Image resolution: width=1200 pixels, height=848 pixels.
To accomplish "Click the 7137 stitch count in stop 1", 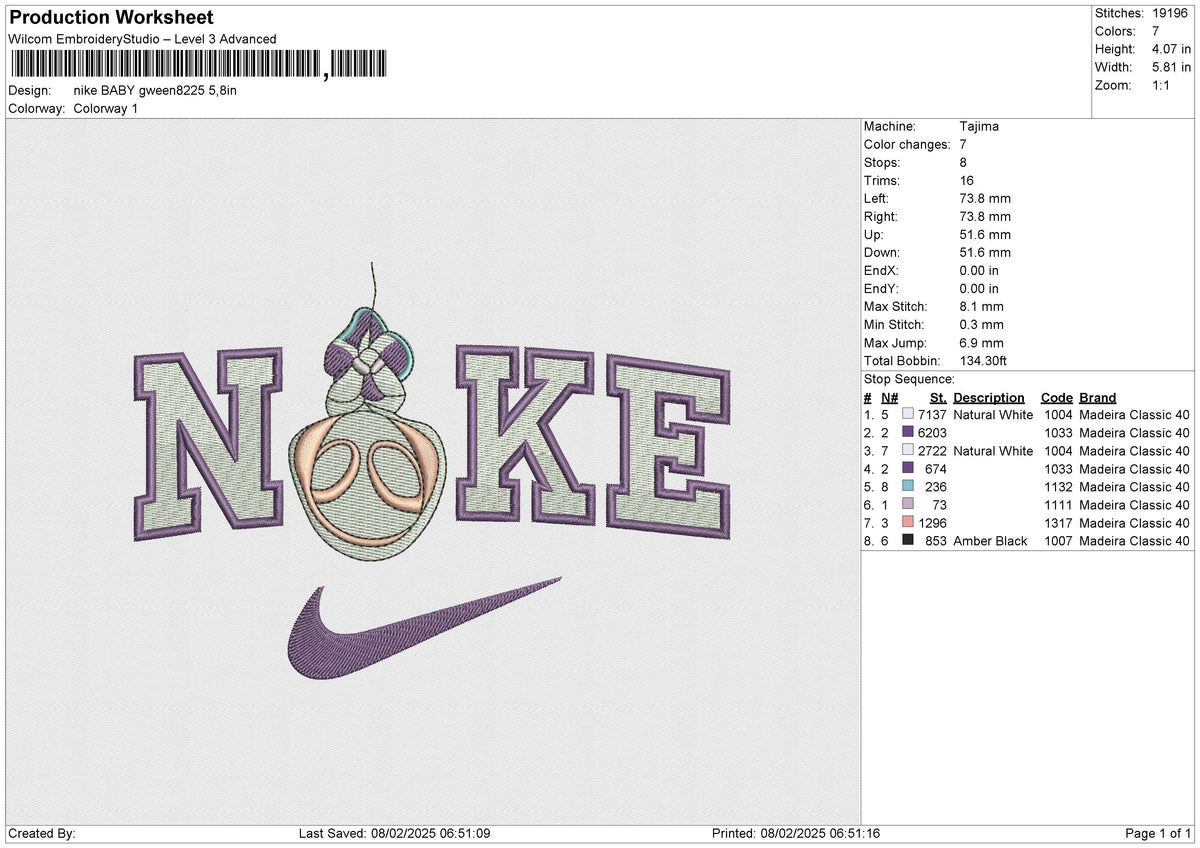I will coord(932,415).
